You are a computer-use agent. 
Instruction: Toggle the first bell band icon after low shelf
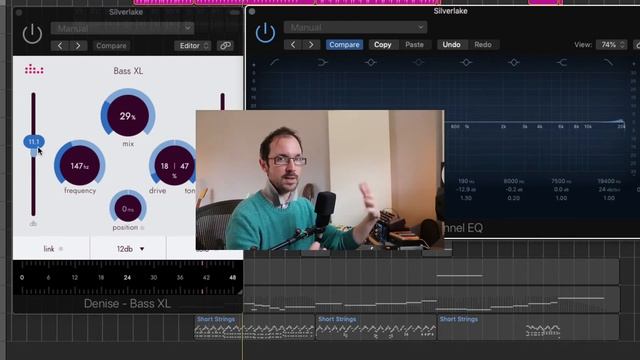click(x=371, y=62)
